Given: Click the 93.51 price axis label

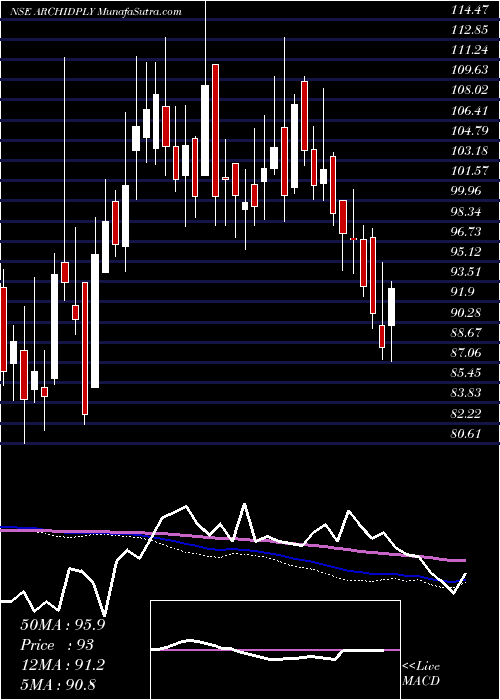Looking at the screenshot, I should [x=466, y=272].
